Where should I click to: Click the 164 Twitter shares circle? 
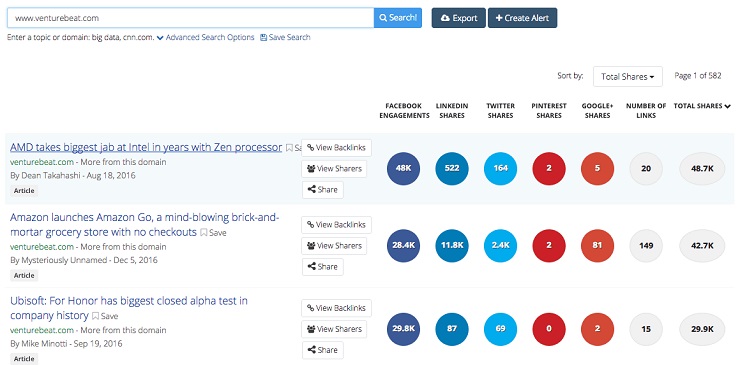(500, 169)
